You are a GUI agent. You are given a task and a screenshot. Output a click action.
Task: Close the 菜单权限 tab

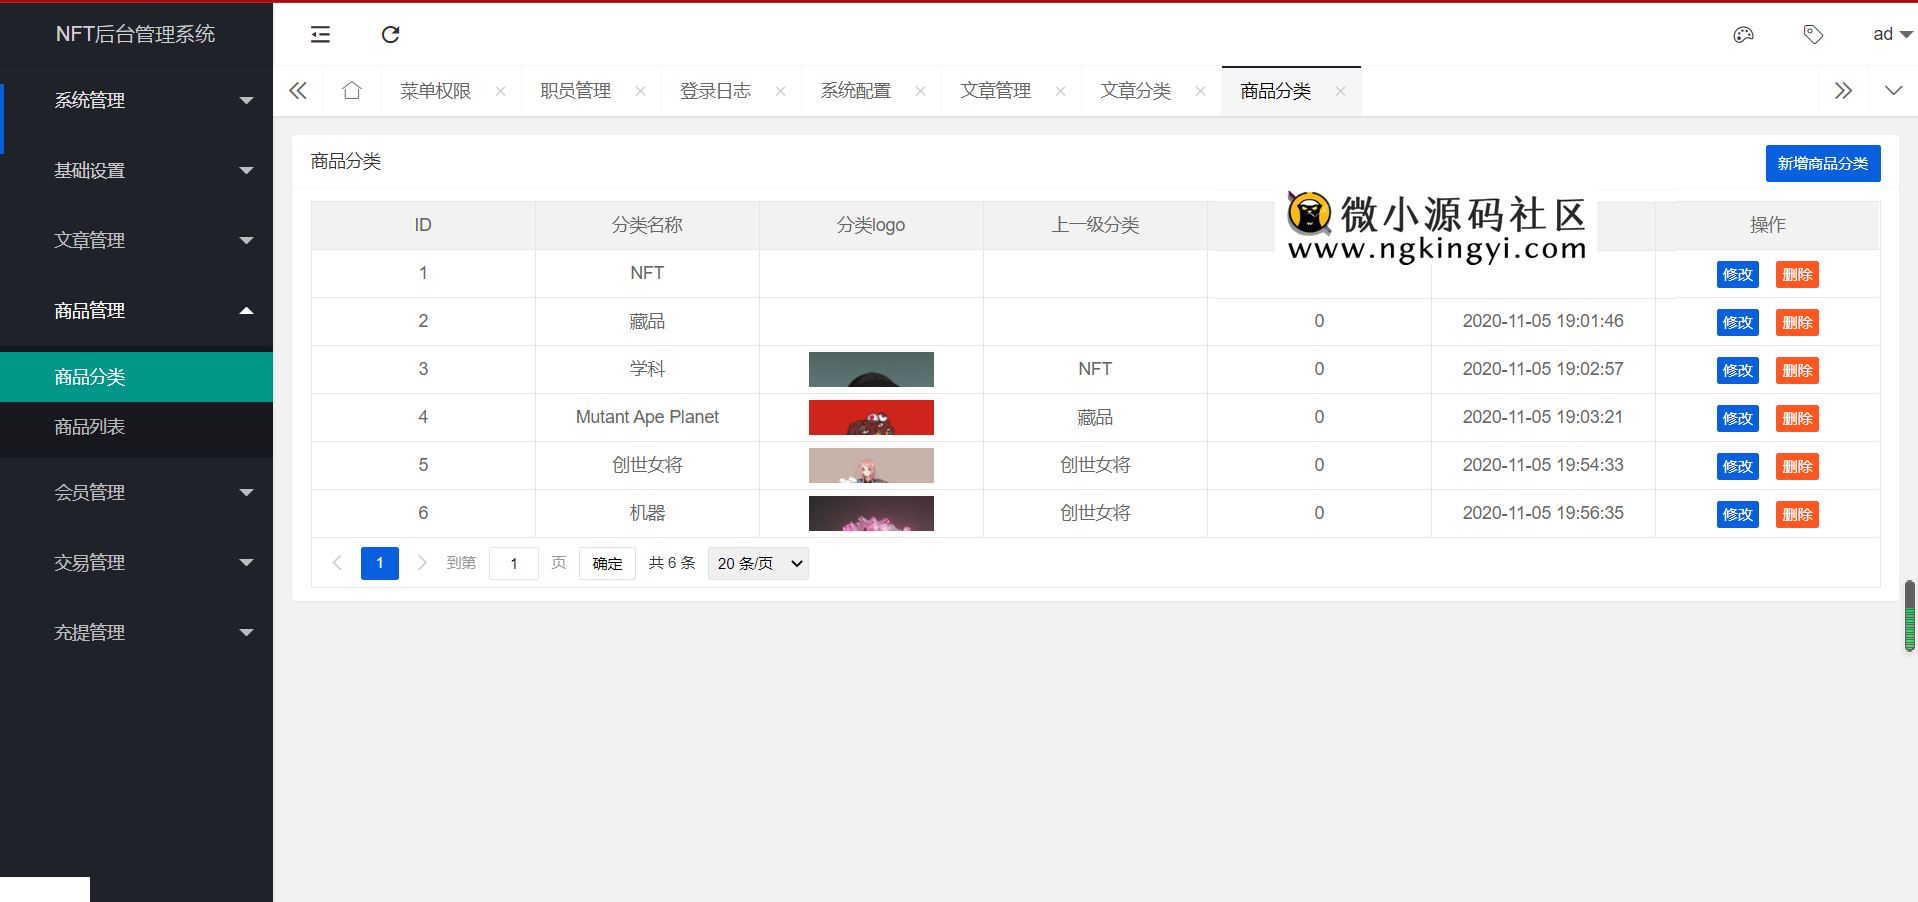pyautogui.click(x=500, y=91)
